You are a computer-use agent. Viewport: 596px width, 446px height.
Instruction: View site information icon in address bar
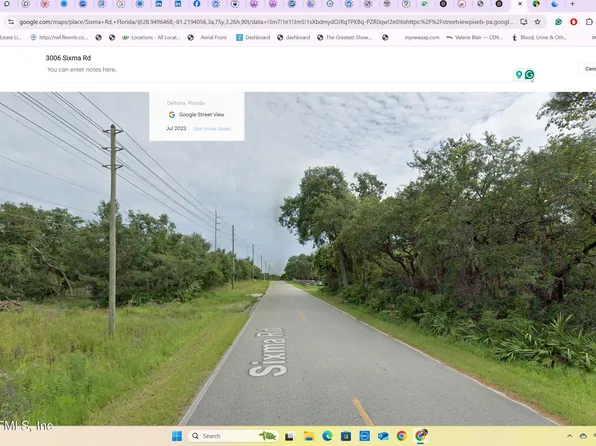[x=11, y=22]
